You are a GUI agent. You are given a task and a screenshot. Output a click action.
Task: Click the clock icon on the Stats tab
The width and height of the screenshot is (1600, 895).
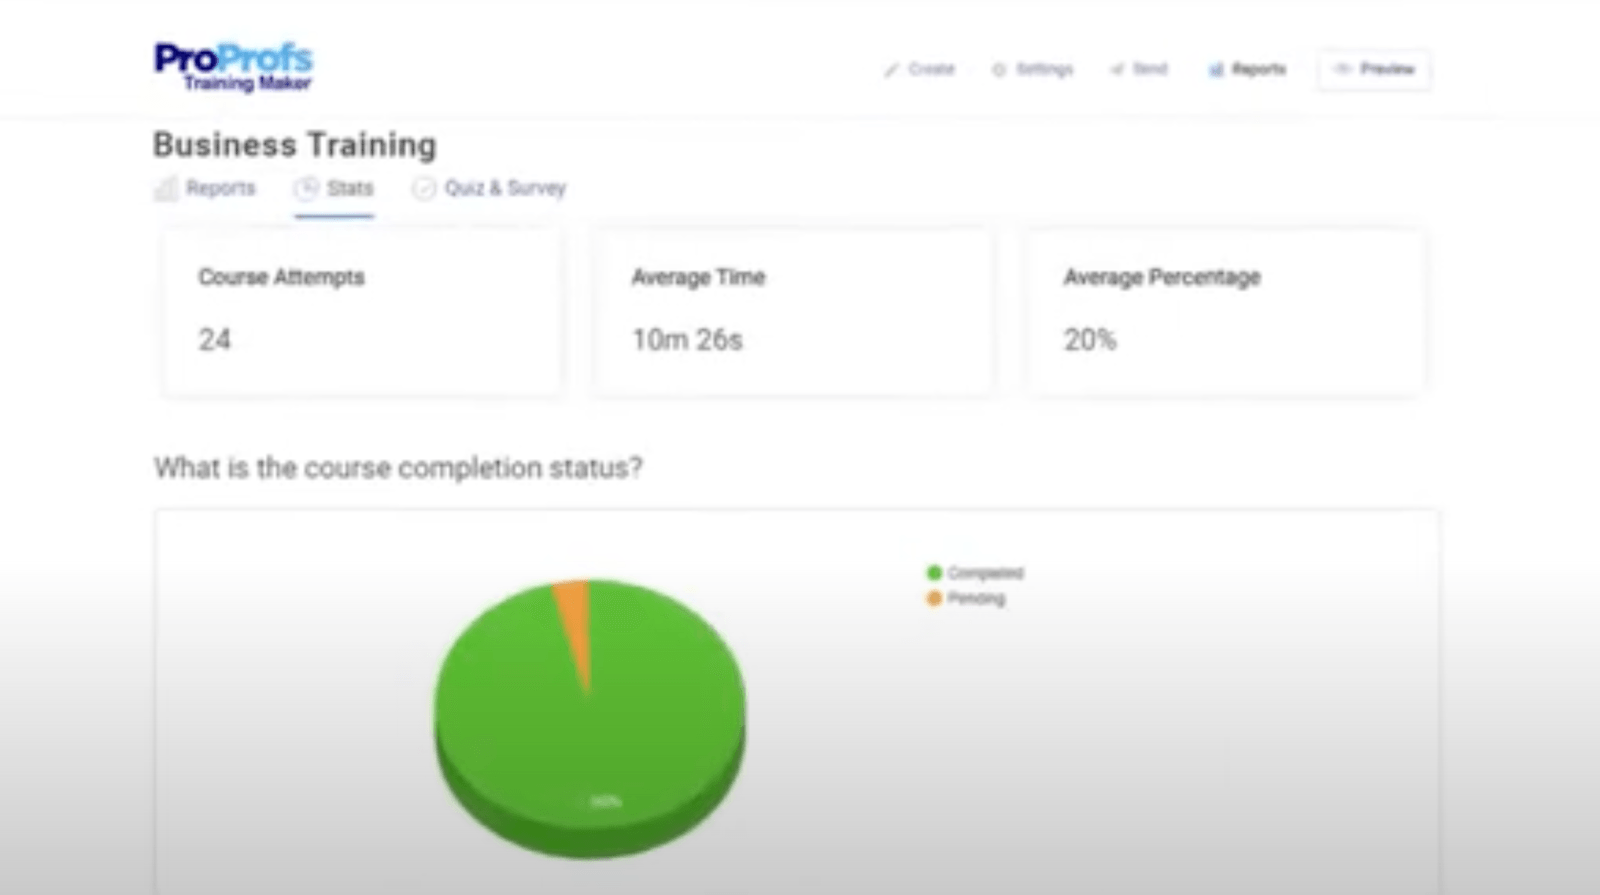point(307,188)
